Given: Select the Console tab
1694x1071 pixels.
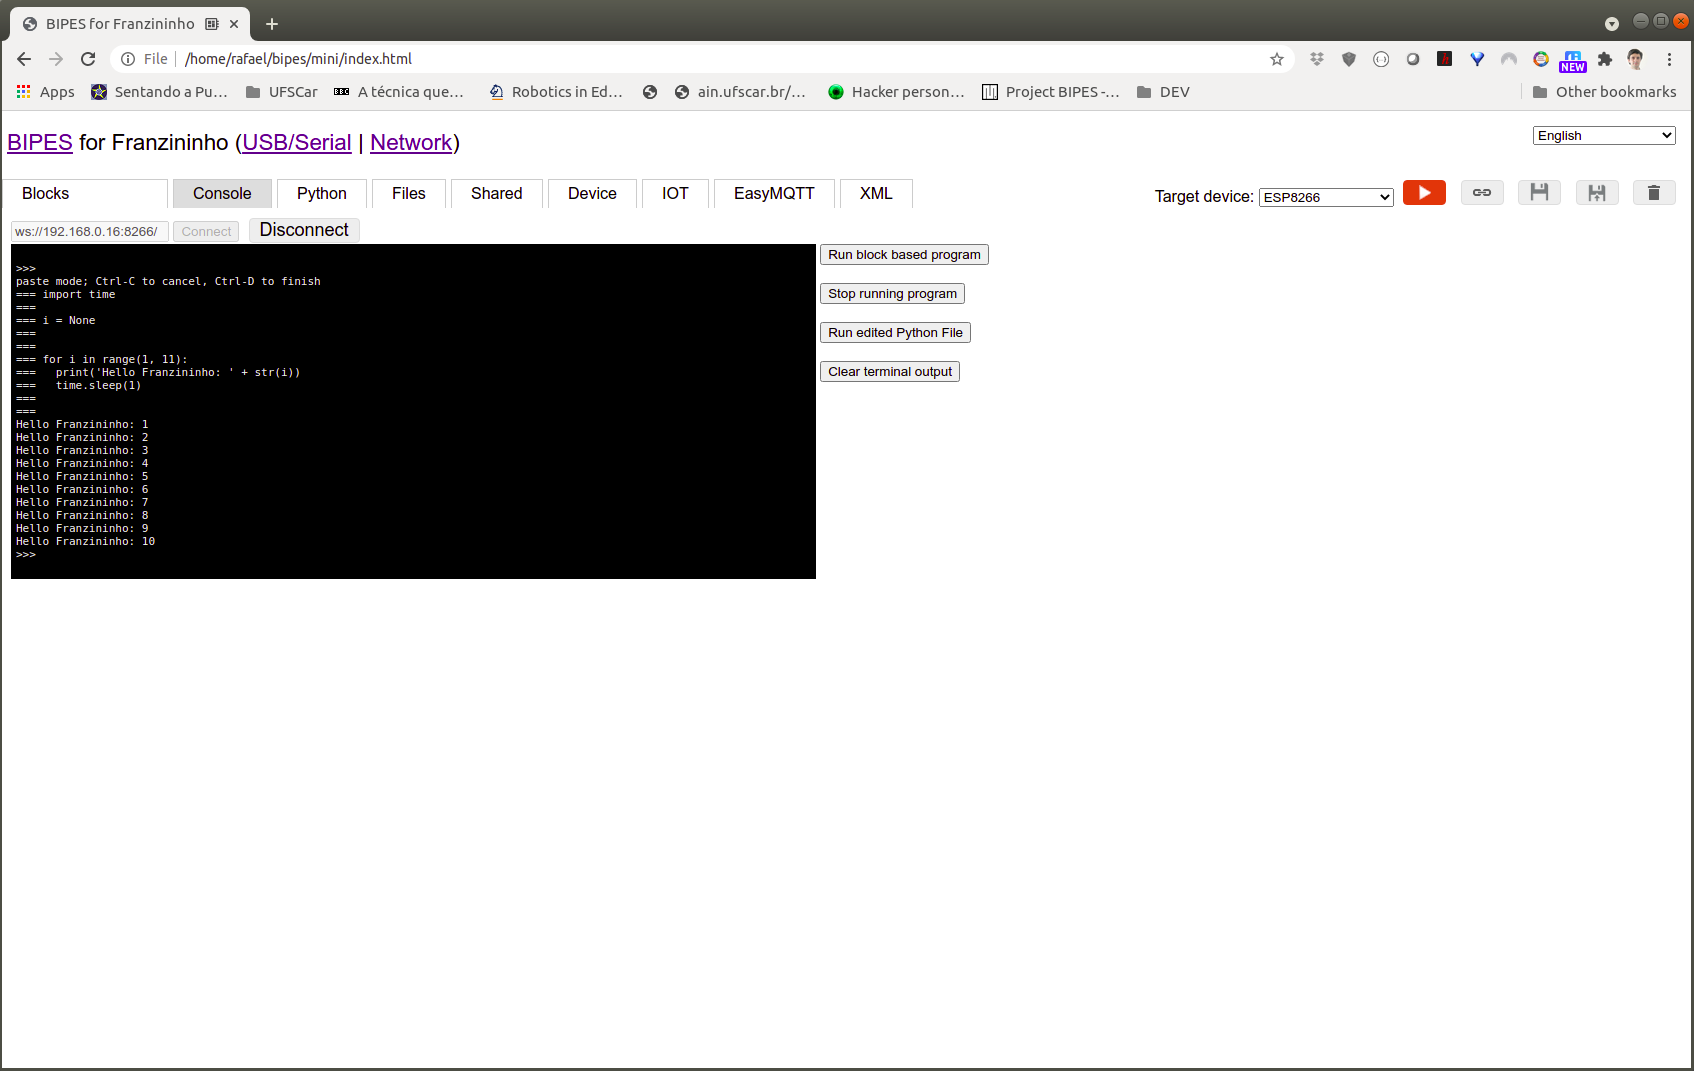Looking at the screenshot, I should pos(222,193).
